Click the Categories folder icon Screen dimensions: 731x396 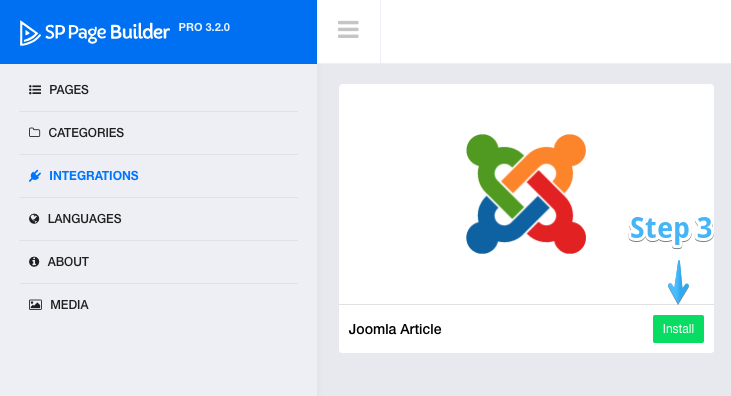(34, 132)
